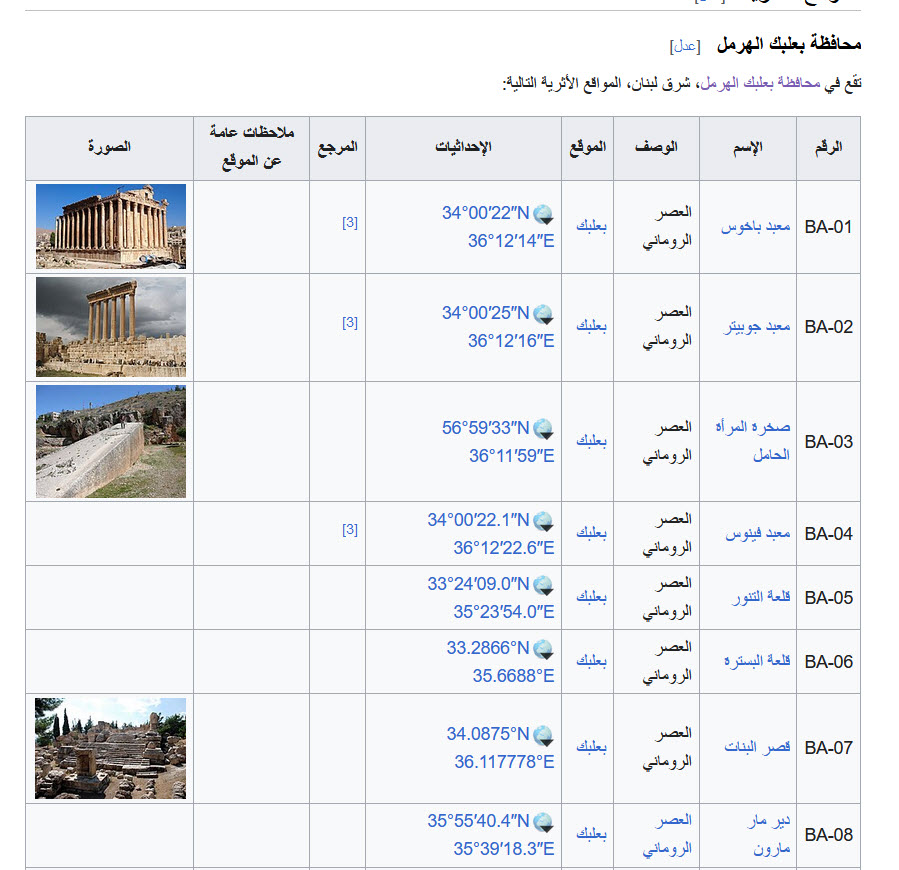Click globe icon beside 34°00′22″N coordinates

pos(543,214)
